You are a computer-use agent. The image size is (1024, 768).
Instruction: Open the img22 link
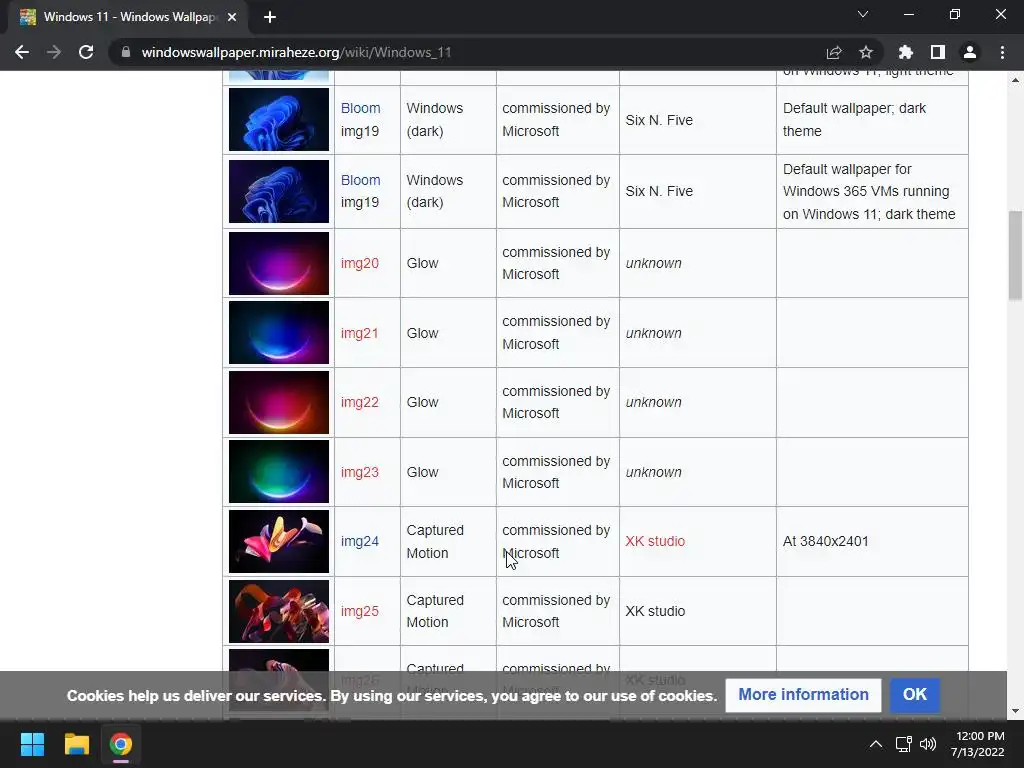click(360, 402)
